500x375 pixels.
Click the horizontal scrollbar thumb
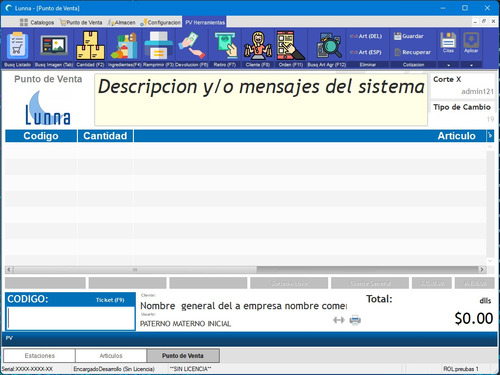pyautogui.click(x=135, y=269)
